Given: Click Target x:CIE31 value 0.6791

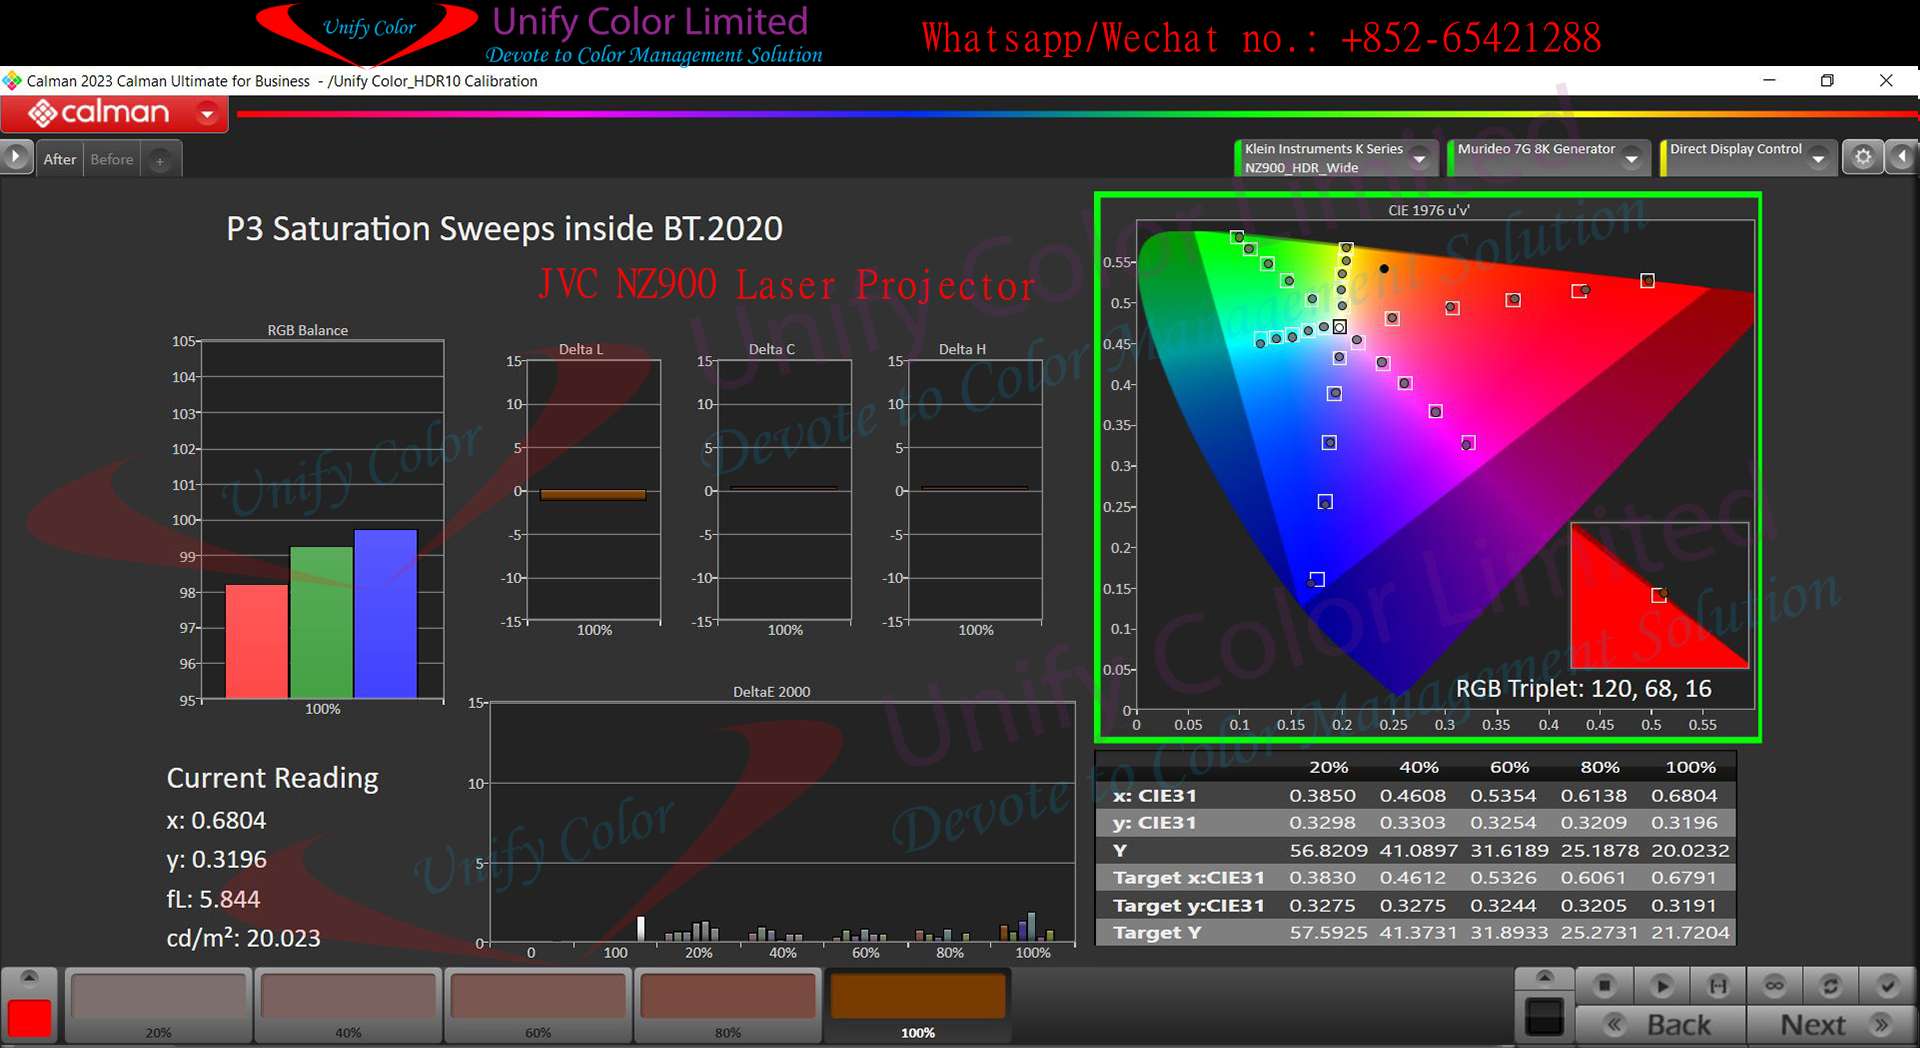Looking at the screenshot, I should pos(1684,877).
